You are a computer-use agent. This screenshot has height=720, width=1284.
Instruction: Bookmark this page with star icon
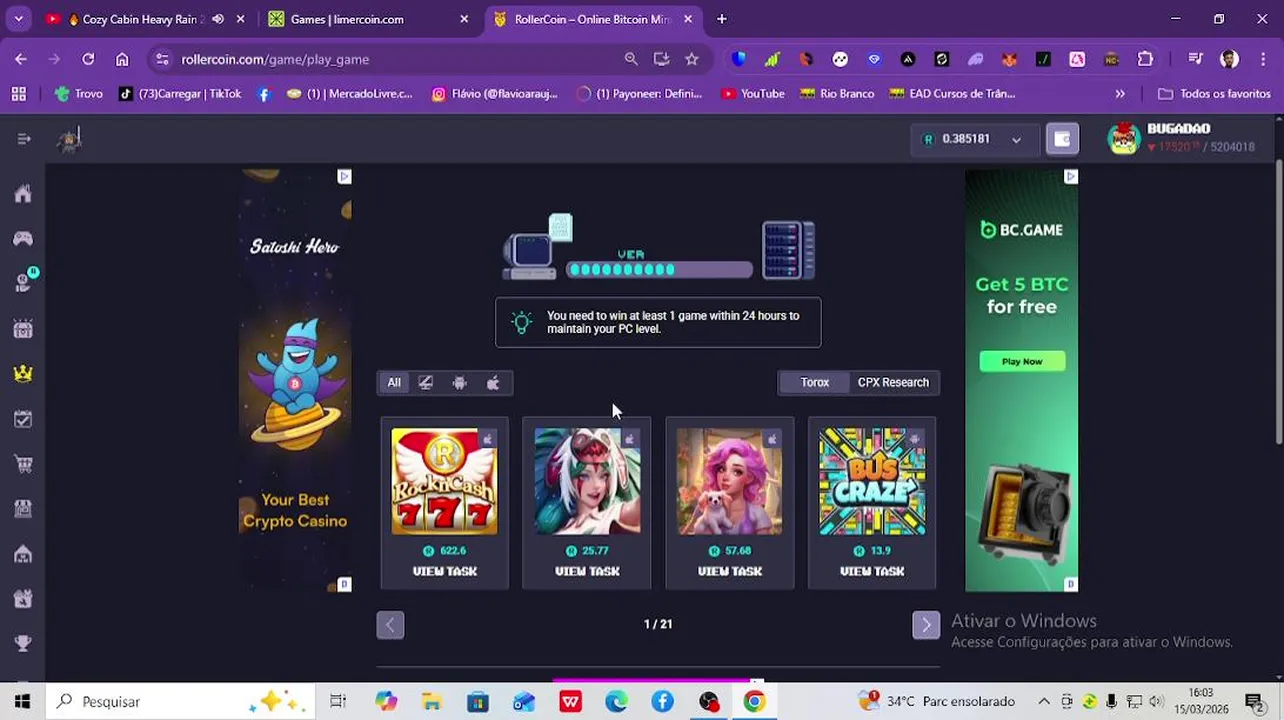coord(692,59)
